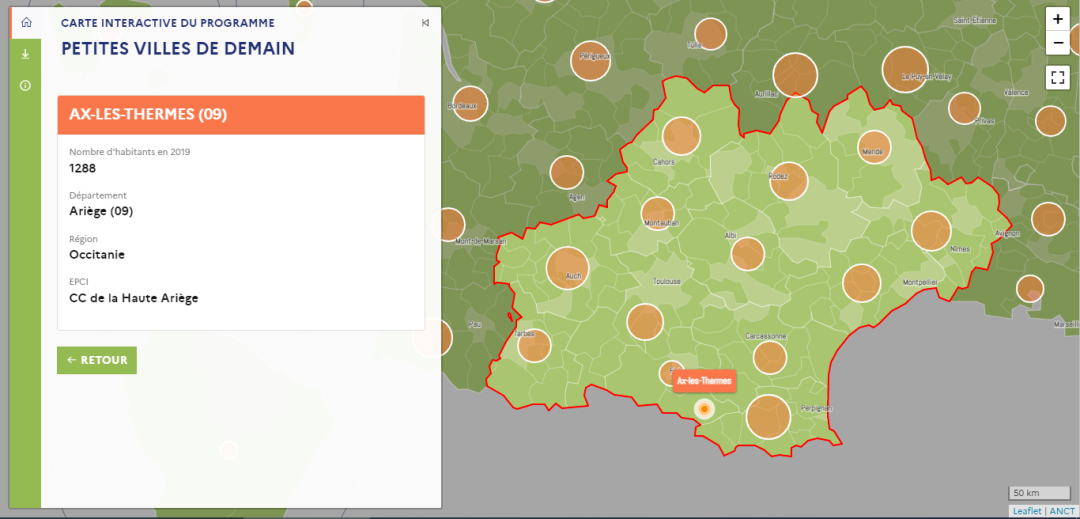Select the cluster circle near Carcassonne
The image size is (1080, 519).
[769, 357]
